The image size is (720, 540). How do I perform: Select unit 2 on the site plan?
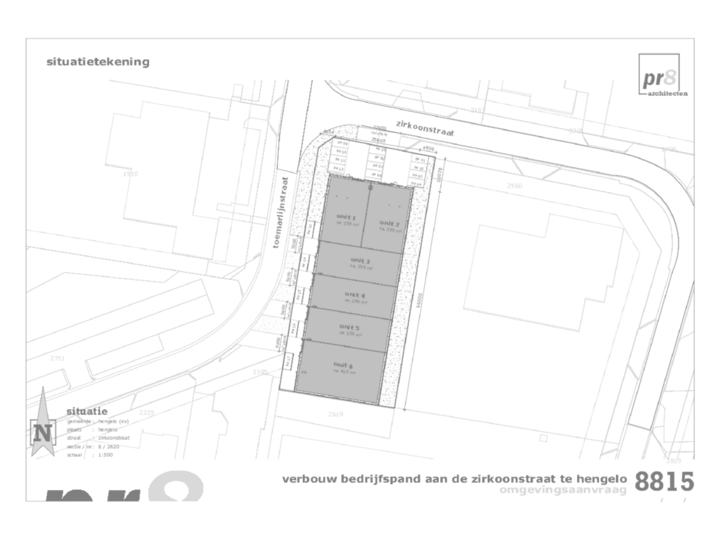click(389, 224)
